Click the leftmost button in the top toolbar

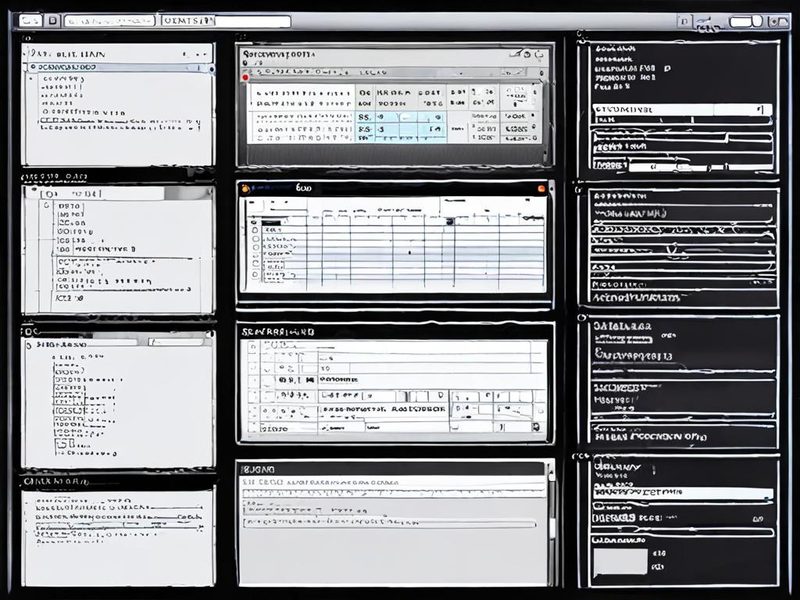tap(31, 21)
